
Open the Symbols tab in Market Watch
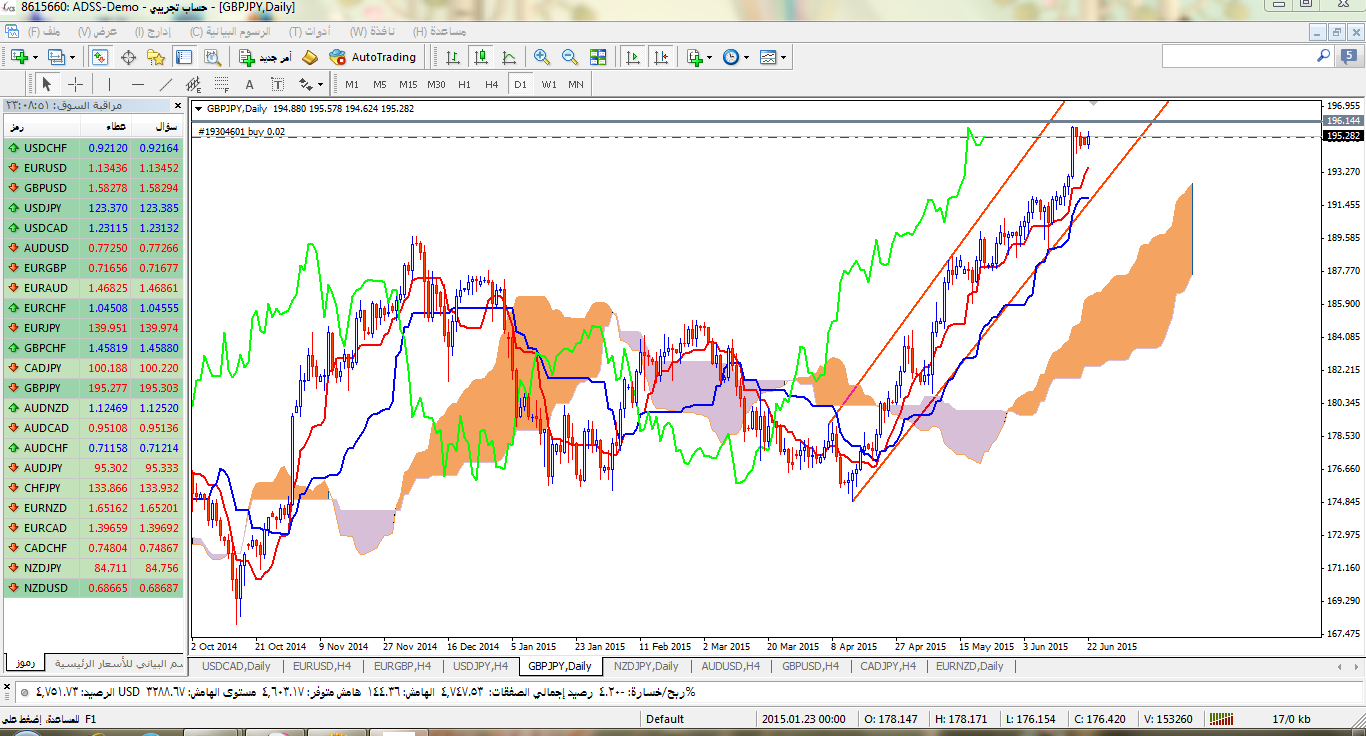coord(25,664)
